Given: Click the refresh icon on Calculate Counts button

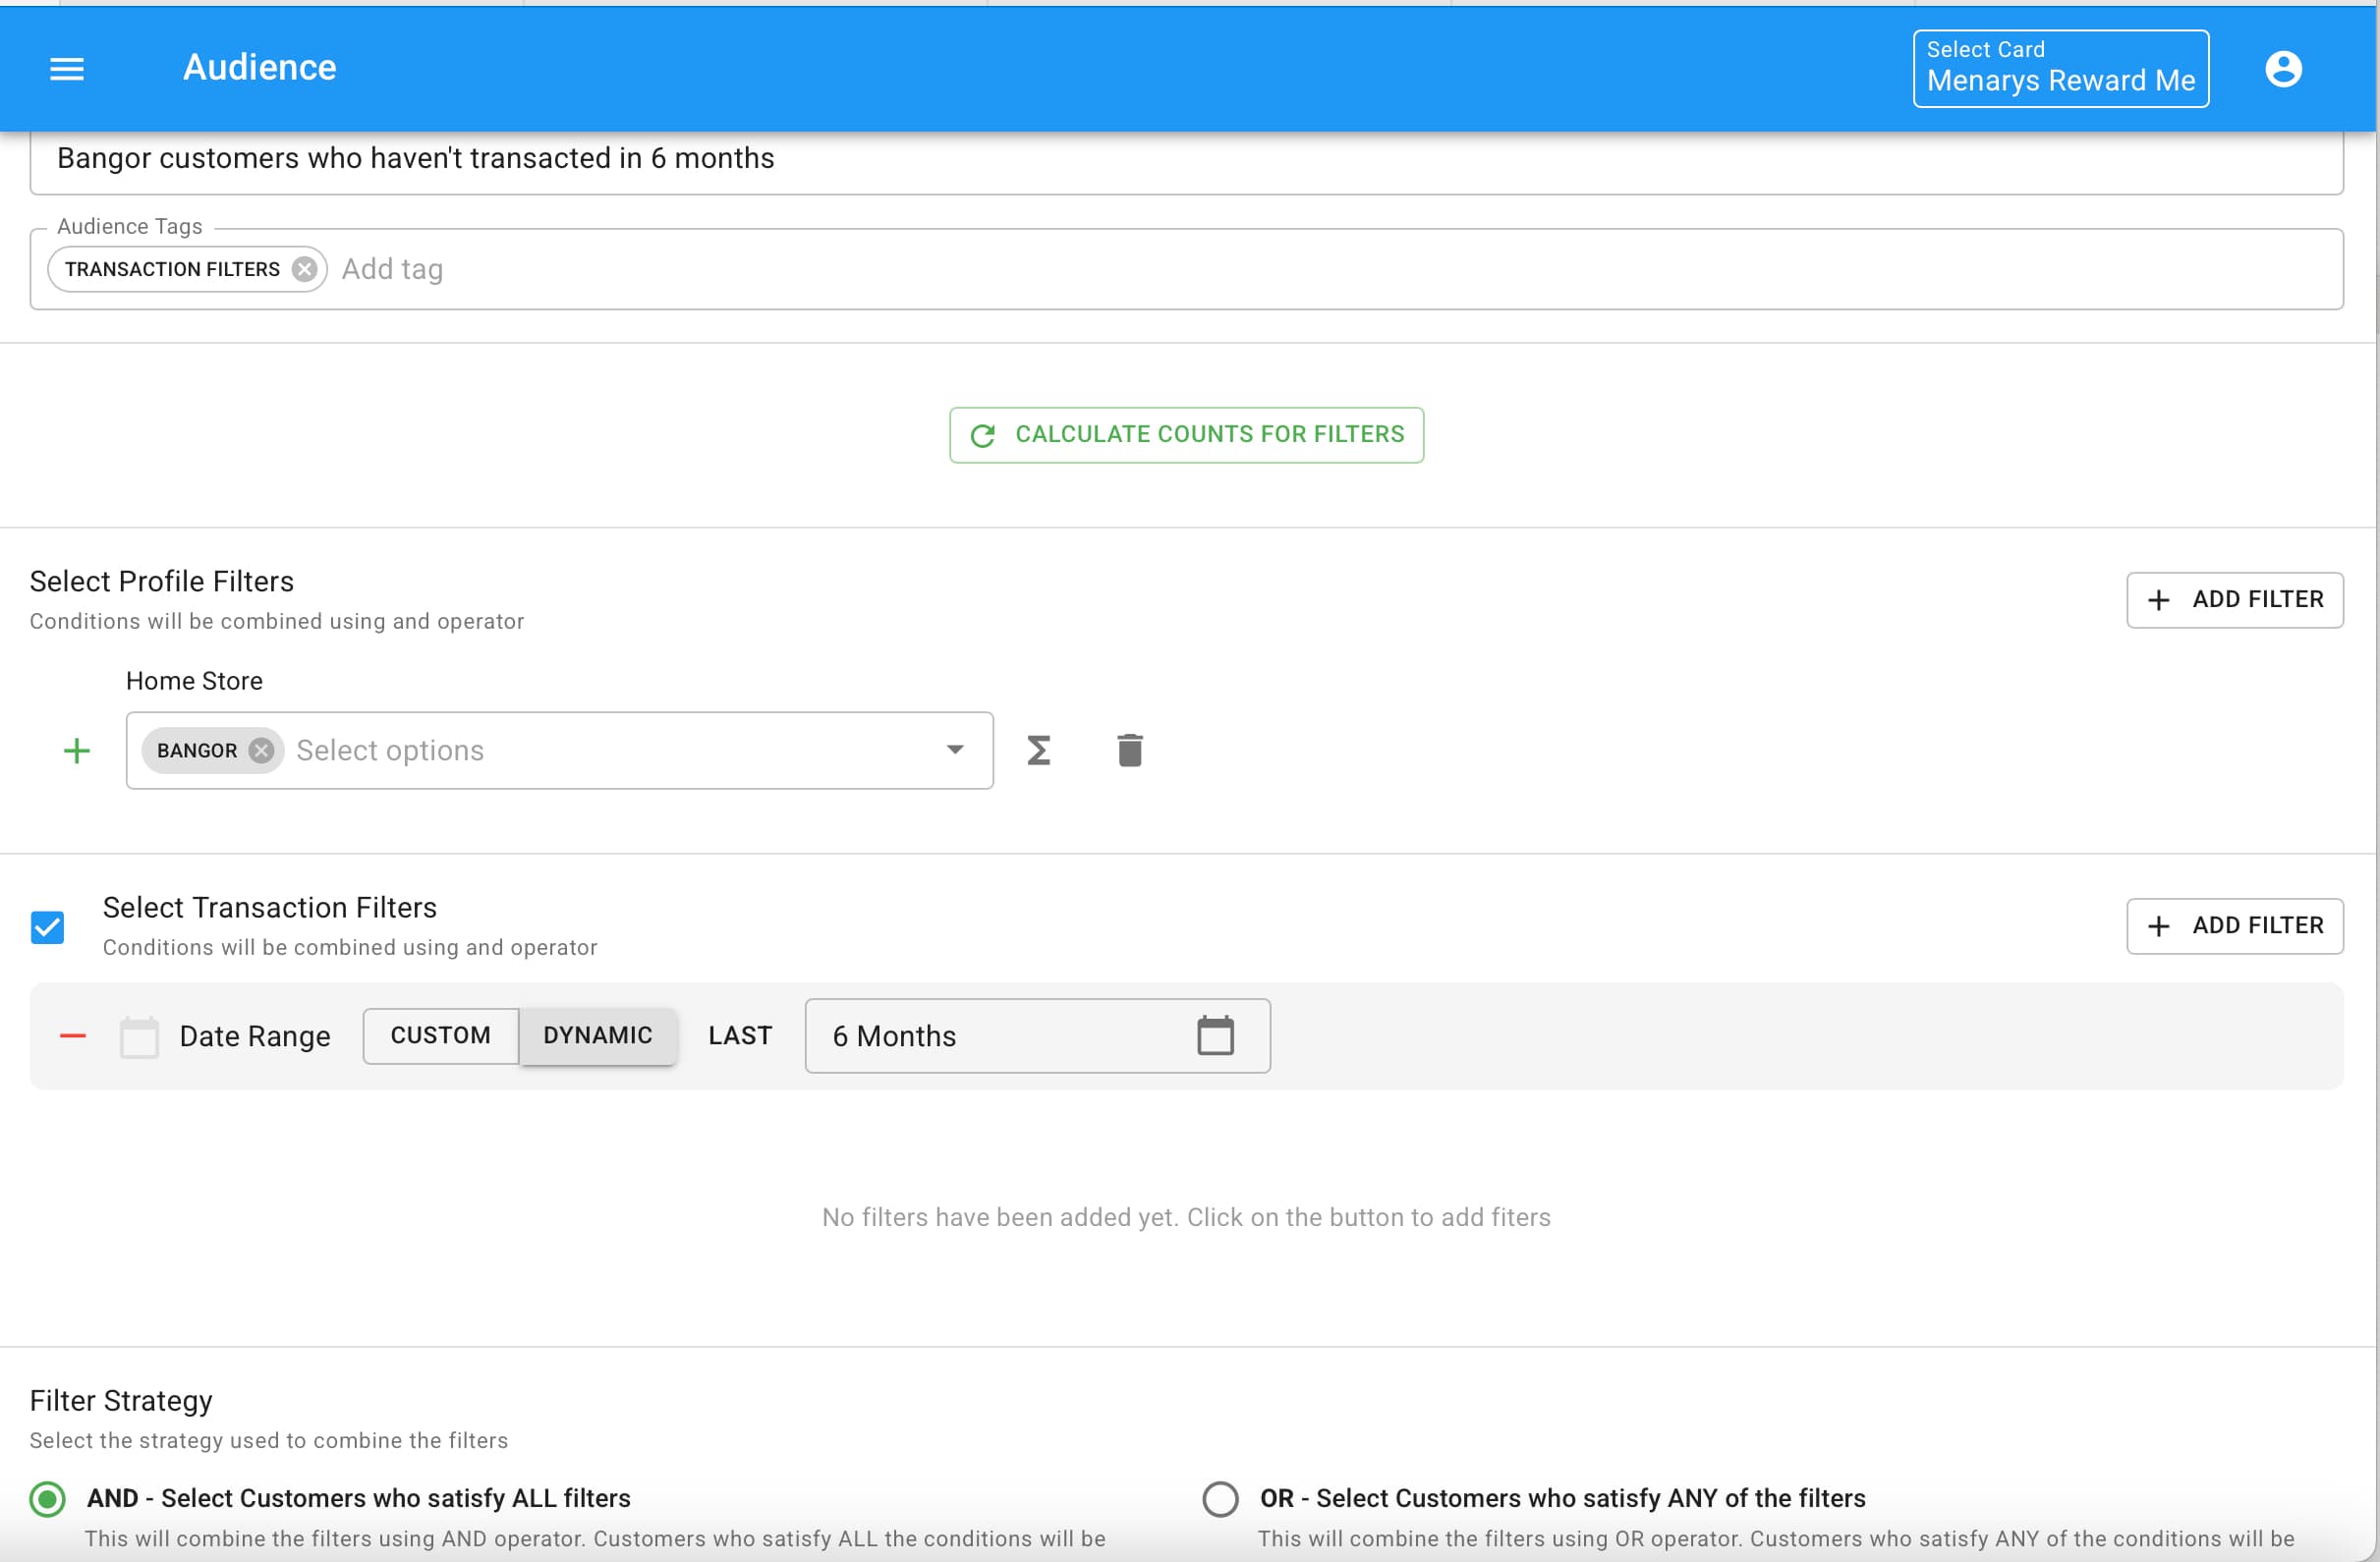Looking at the screenshot, I should (x=983, y=435).
